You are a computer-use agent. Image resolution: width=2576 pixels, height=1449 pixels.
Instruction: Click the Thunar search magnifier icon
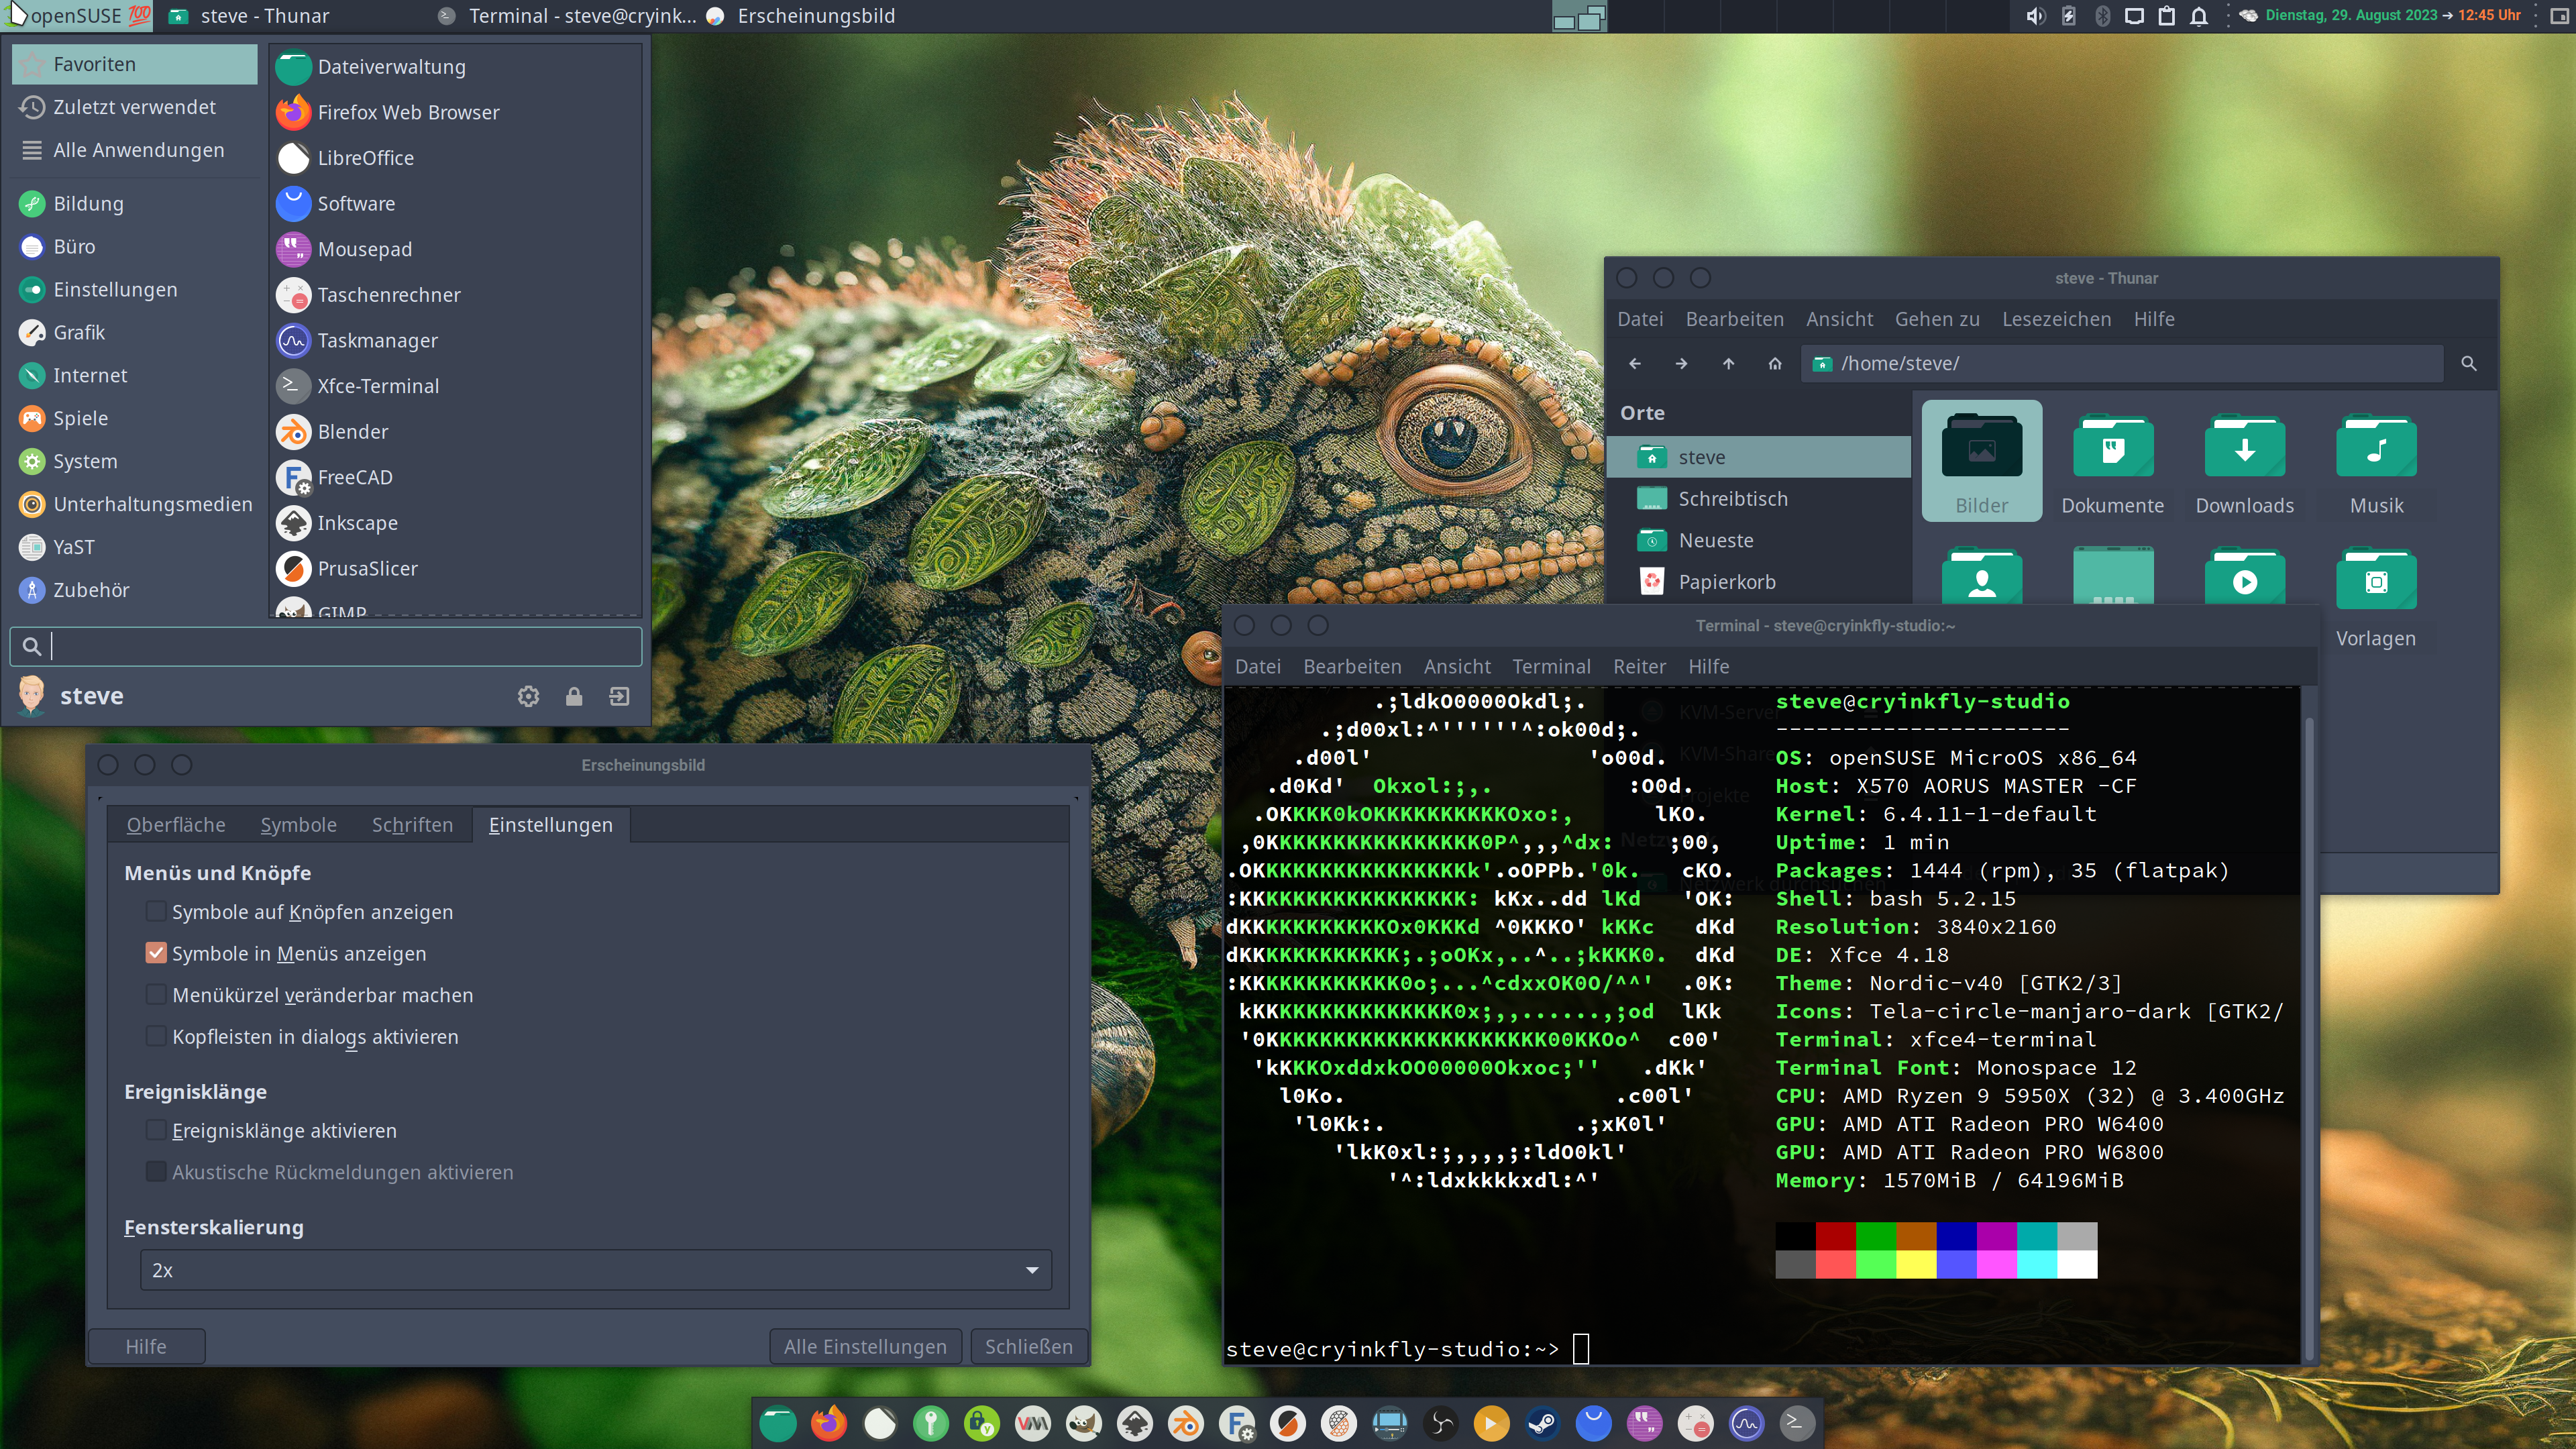[2468, 364]
